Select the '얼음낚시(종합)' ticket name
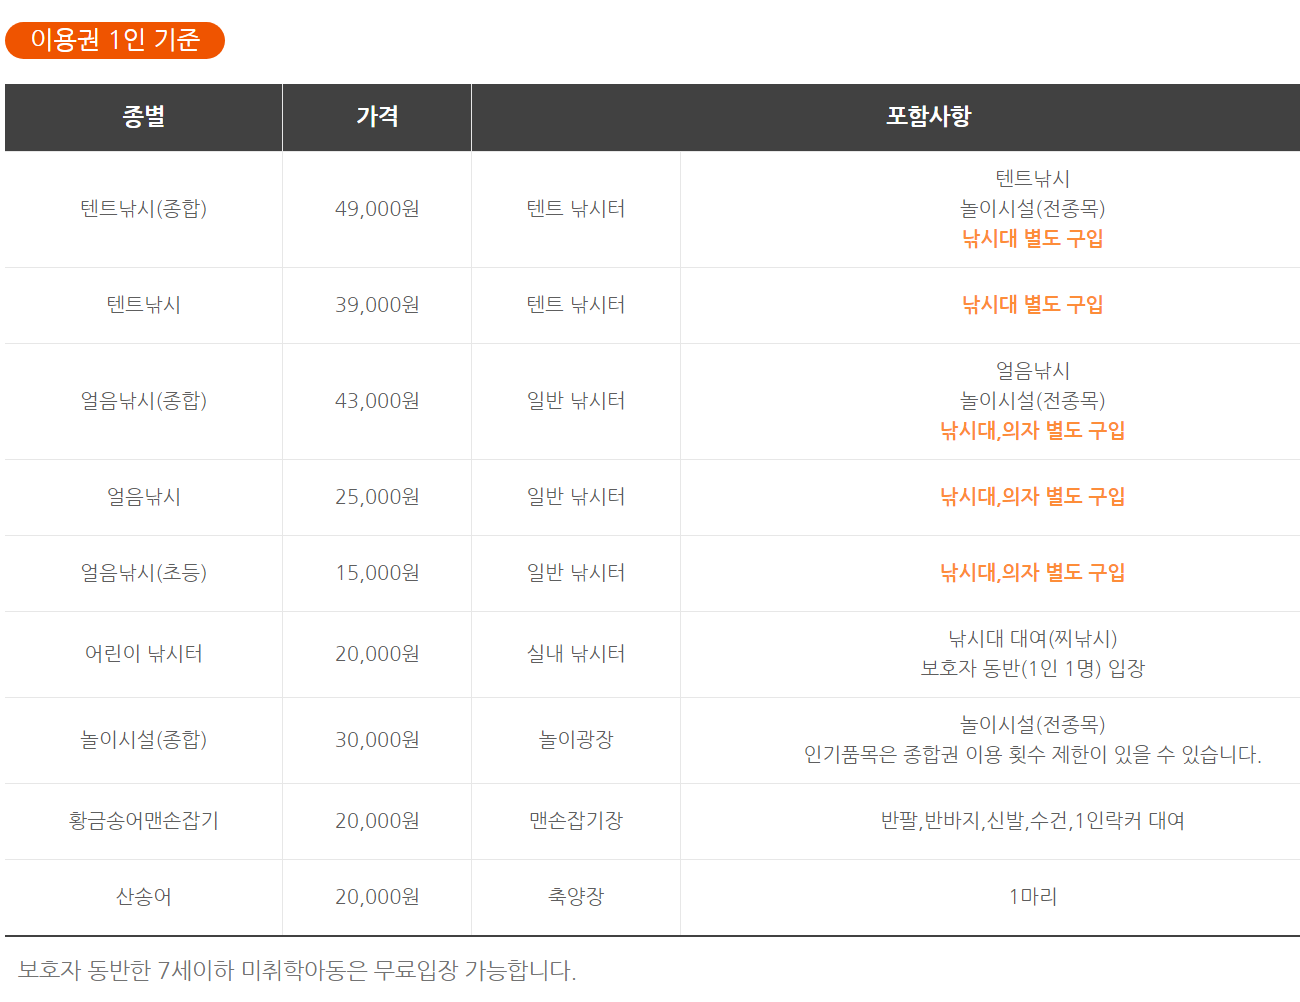 coord(144,401)
